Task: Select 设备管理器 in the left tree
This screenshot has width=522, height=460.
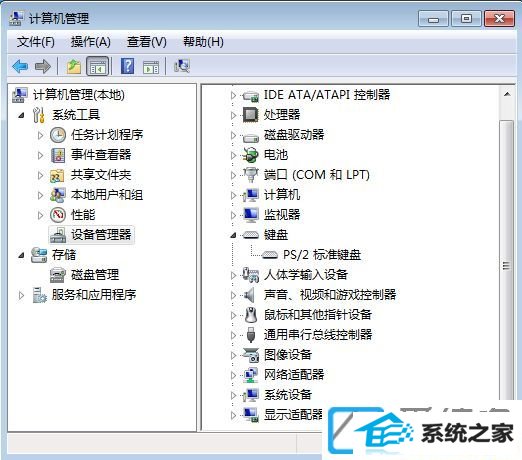Action: pos(101,235)
